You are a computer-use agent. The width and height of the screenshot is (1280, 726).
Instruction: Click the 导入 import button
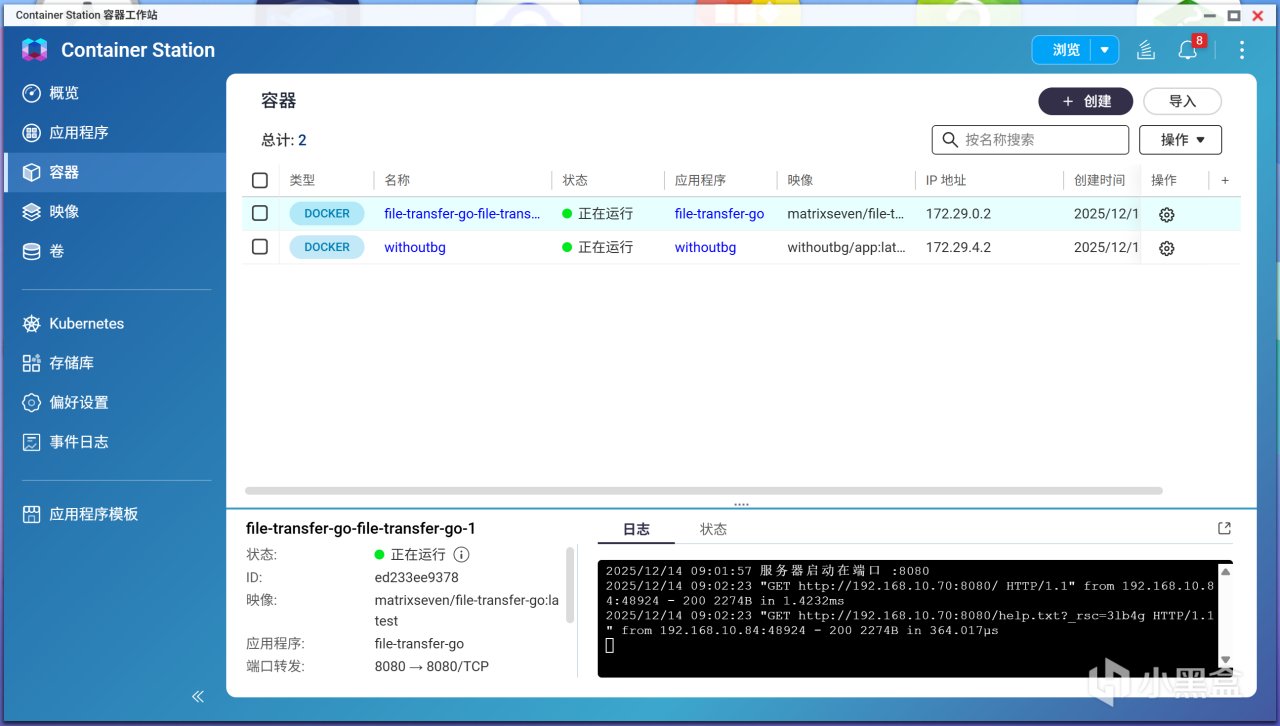click(x=1182, y=101)
